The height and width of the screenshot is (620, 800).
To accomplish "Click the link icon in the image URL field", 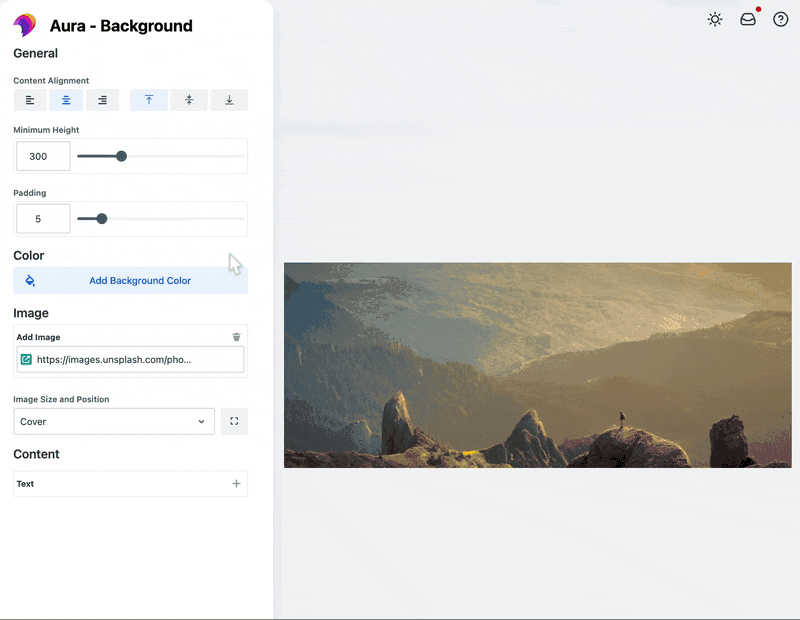I will point(24,359).
